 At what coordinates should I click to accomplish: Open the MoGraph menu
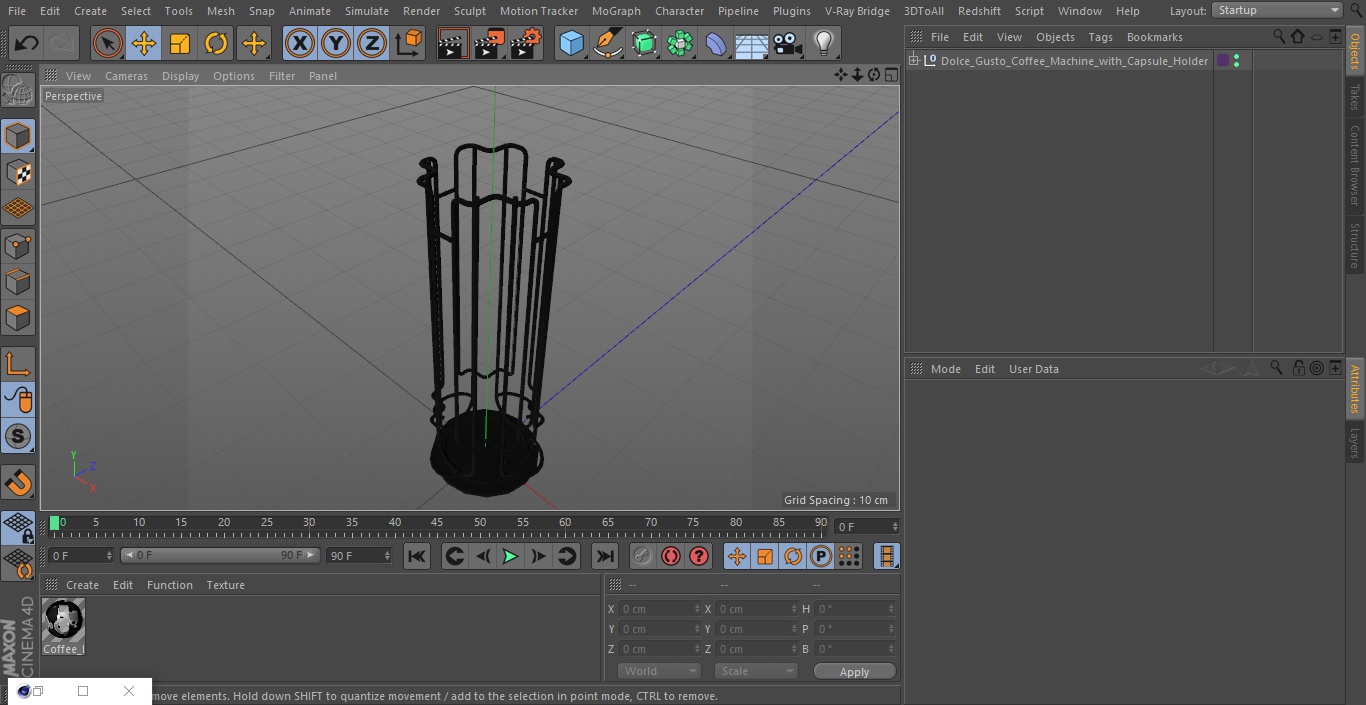[x=616, y=11]
